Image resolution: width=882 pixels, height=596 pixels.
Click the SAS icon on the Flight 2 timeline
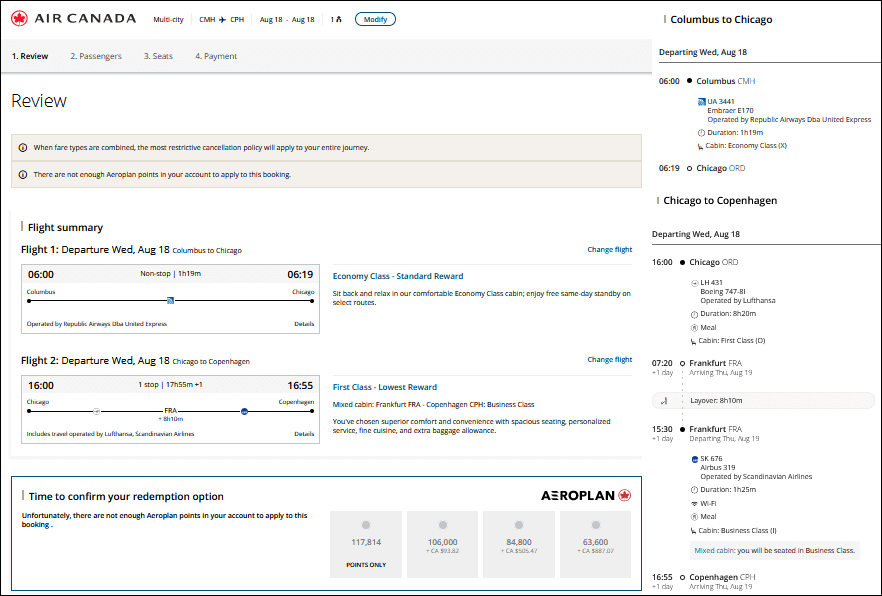pos(244,412)
